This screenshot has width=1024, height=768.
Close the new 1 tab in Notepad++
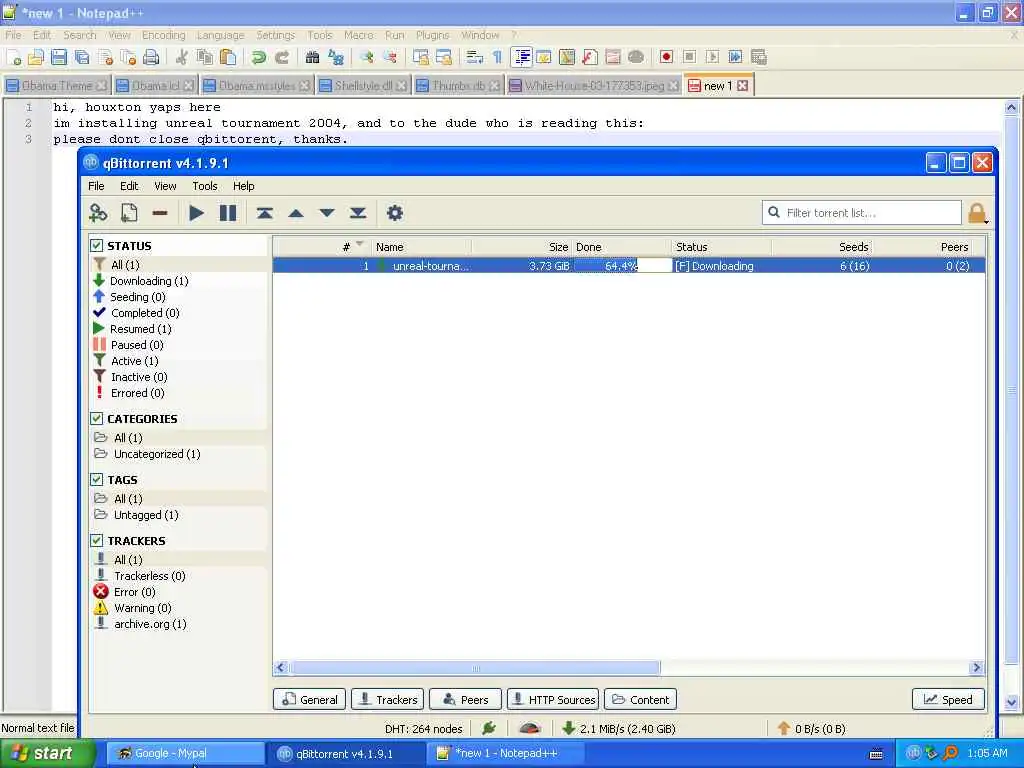pos(743,86)
